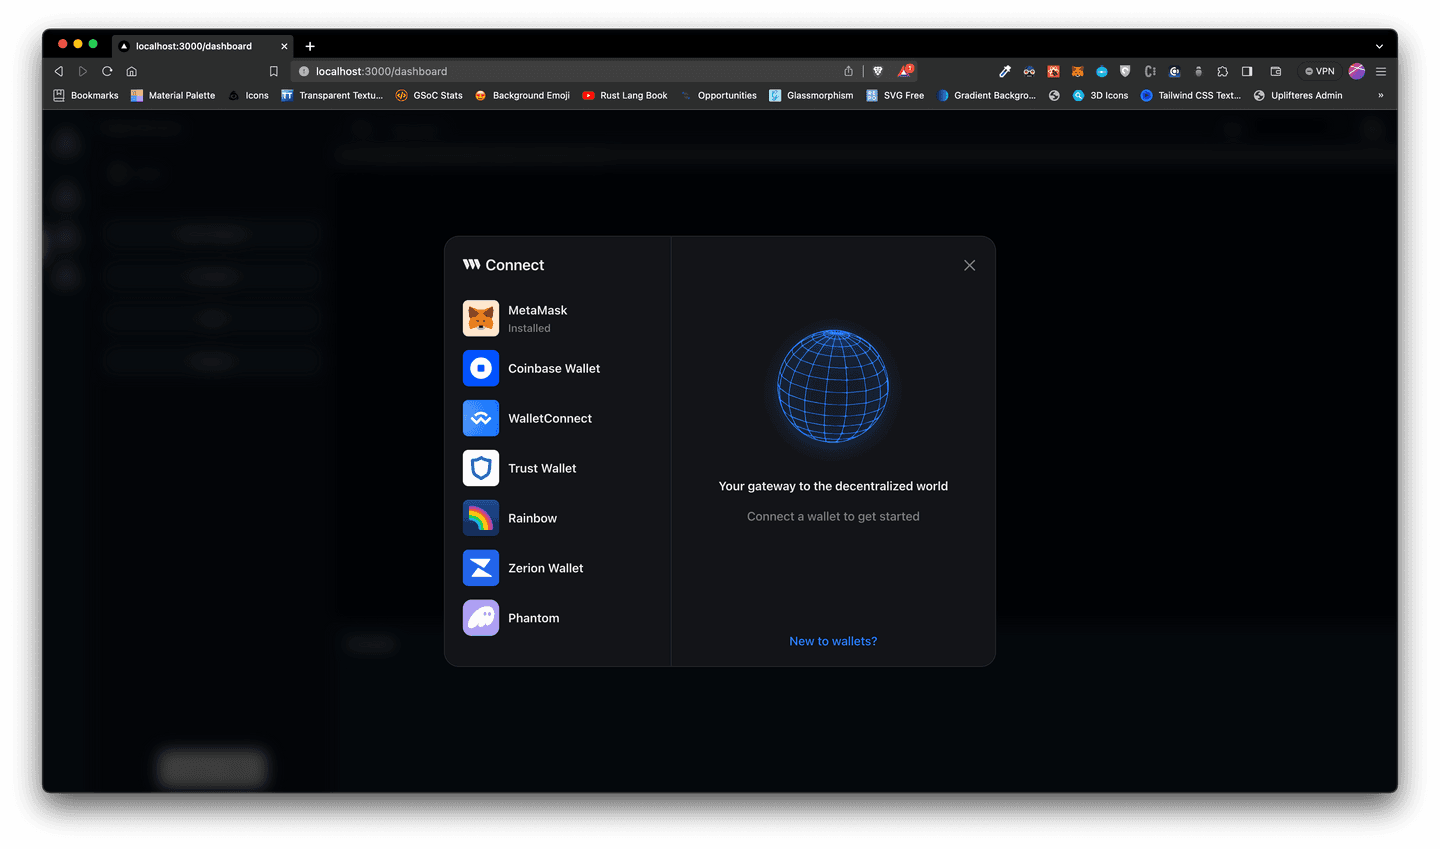Open a new browser tab
The width and height of the screenshot is (1440, 849).
310,46
